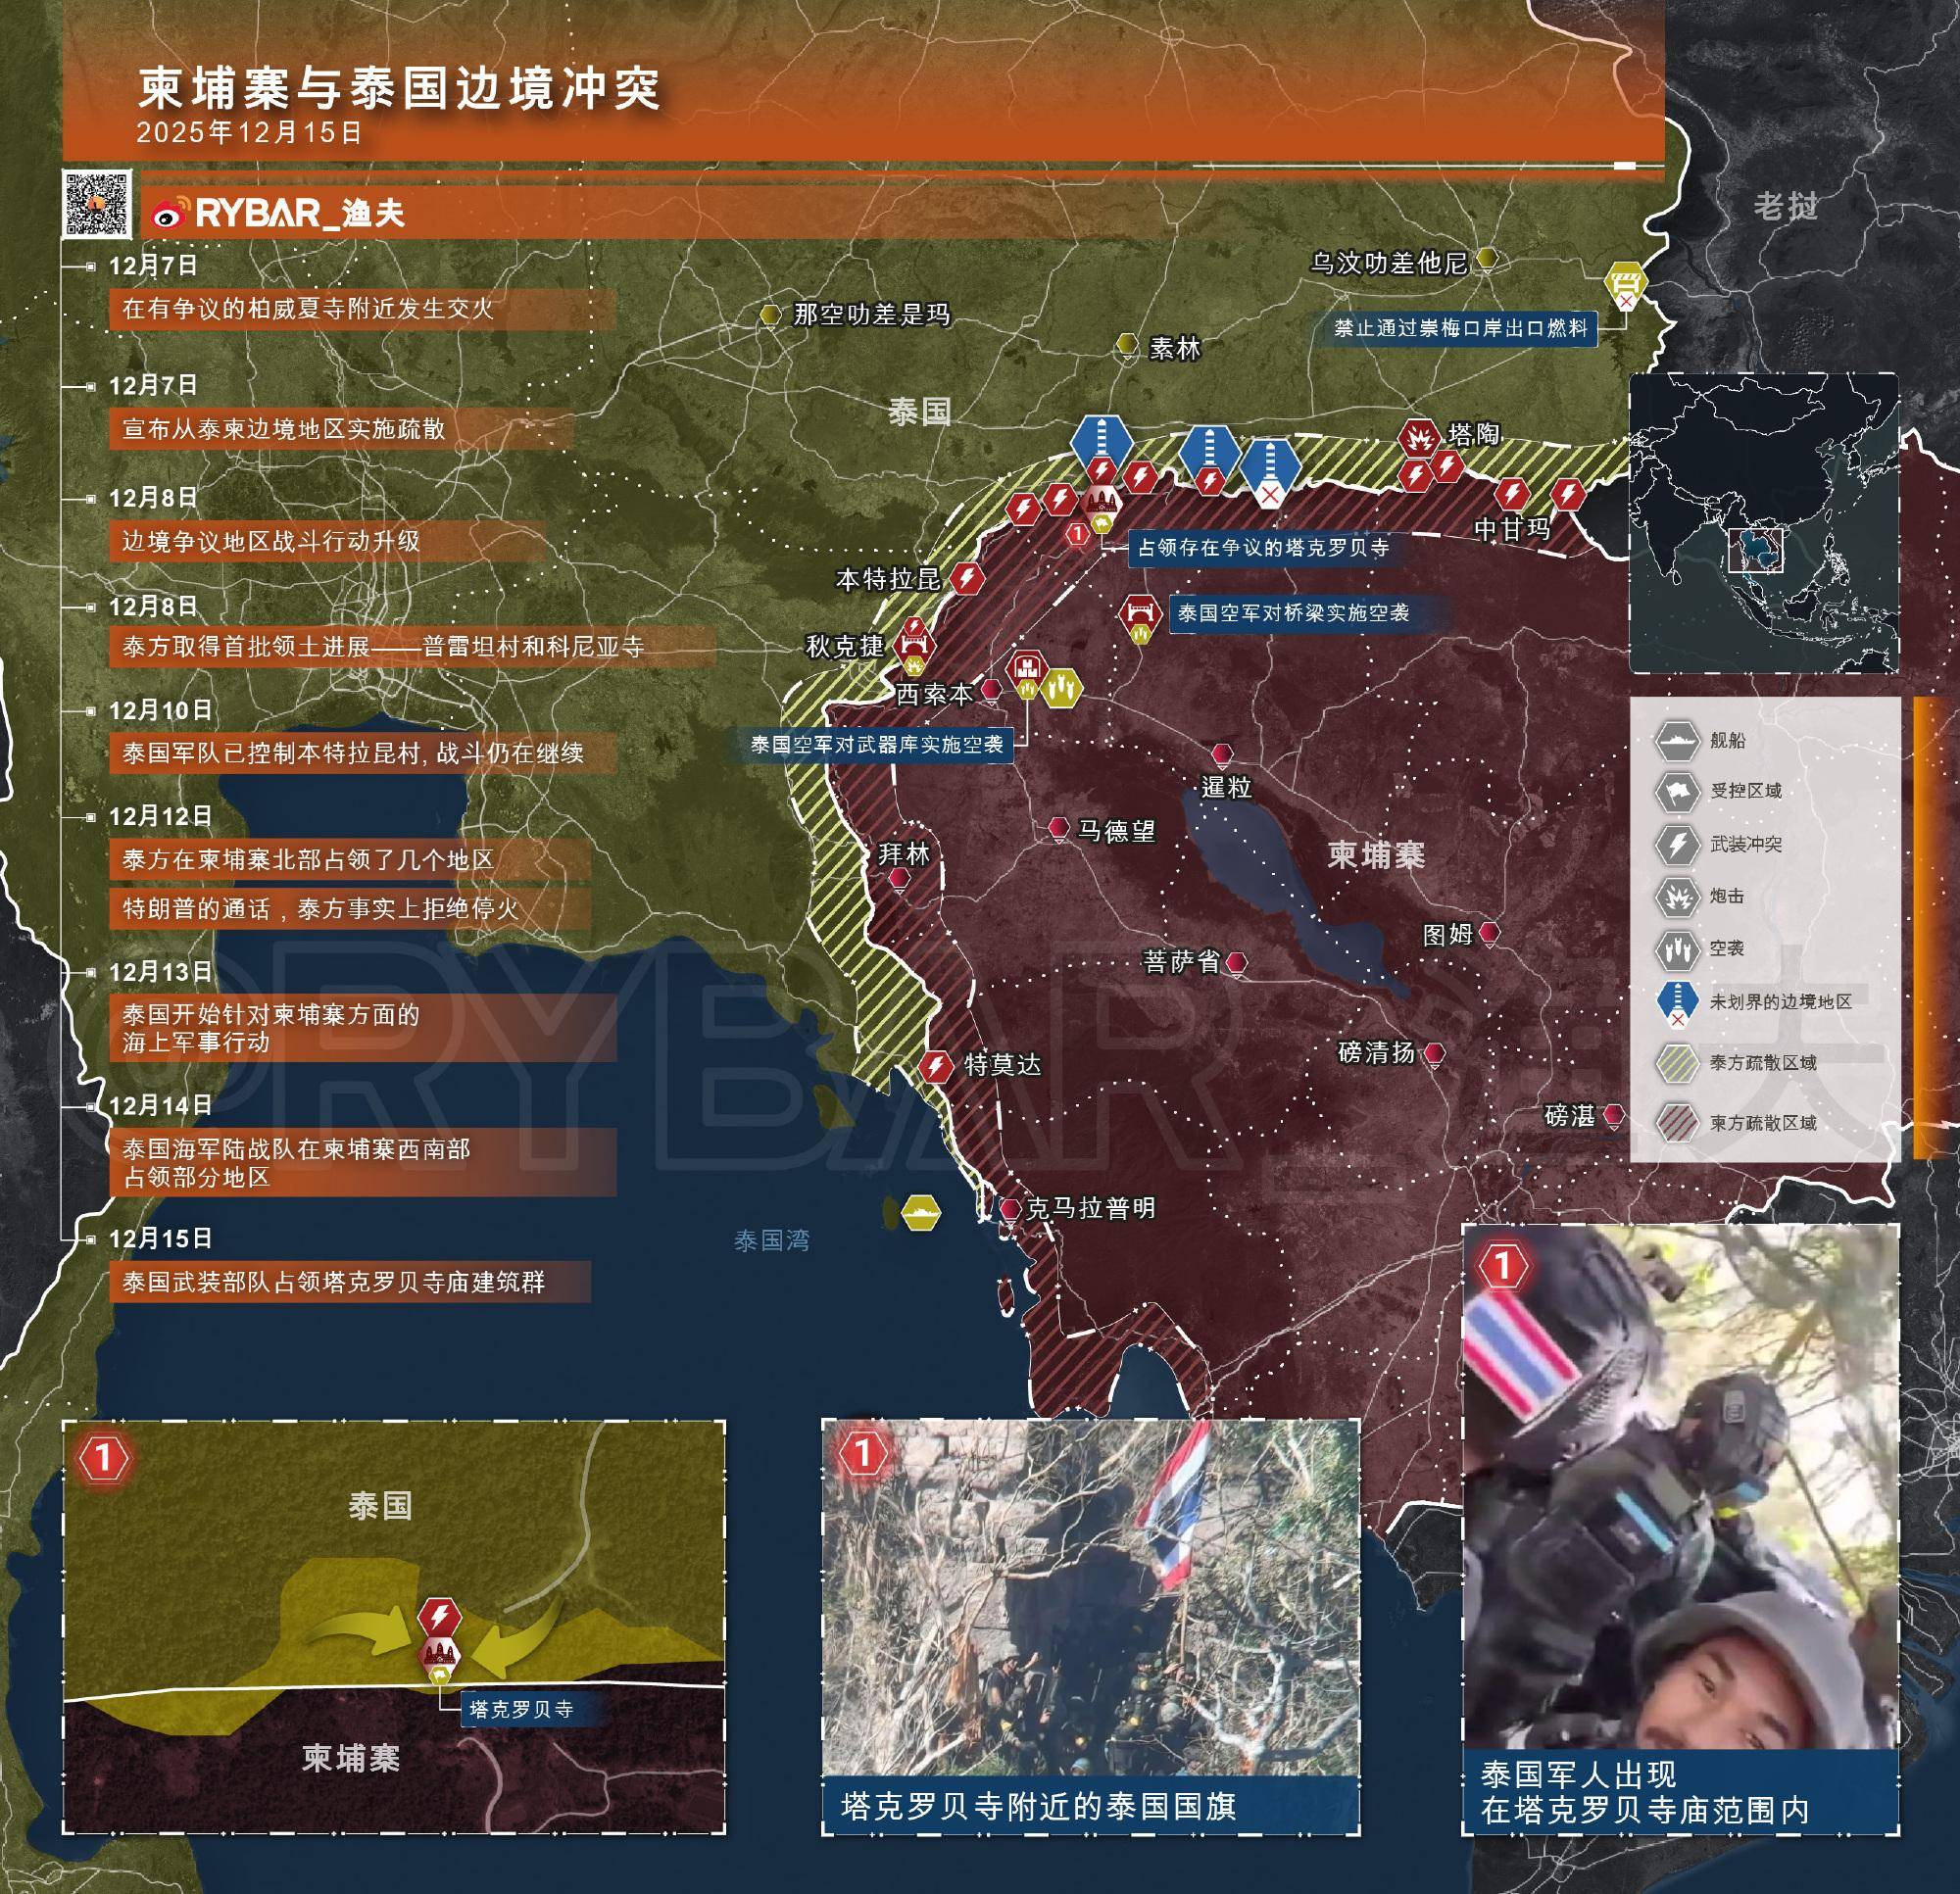Select the yellow warship icon in 泰国湾
The width and height of the screenshot is (1960, 1894).
point(920,1212)
